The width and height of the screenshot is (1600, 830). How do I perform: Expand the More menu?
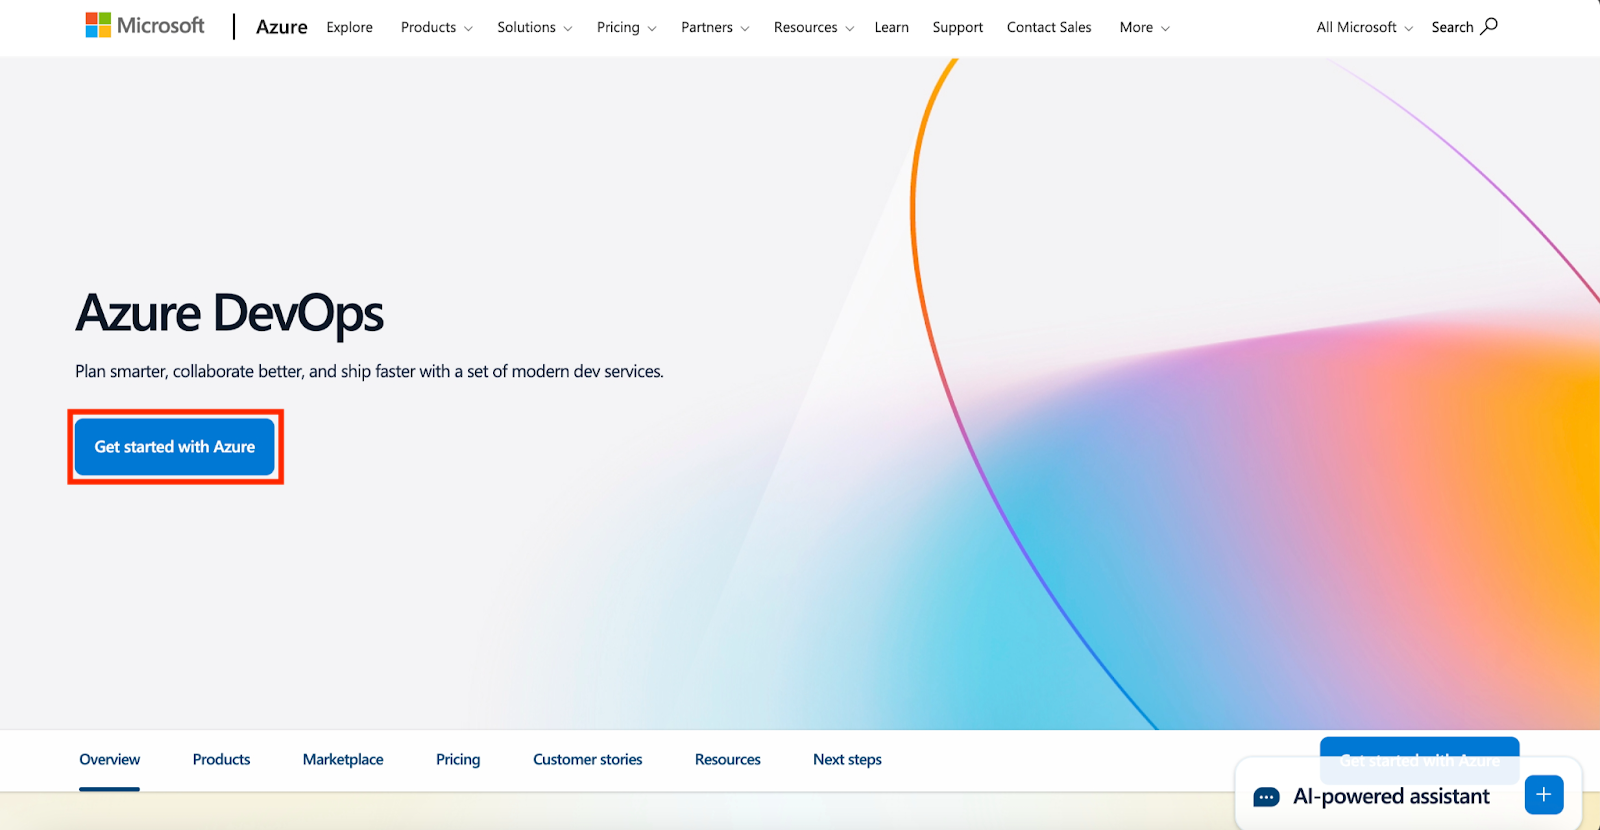(x=1144, y=27)
